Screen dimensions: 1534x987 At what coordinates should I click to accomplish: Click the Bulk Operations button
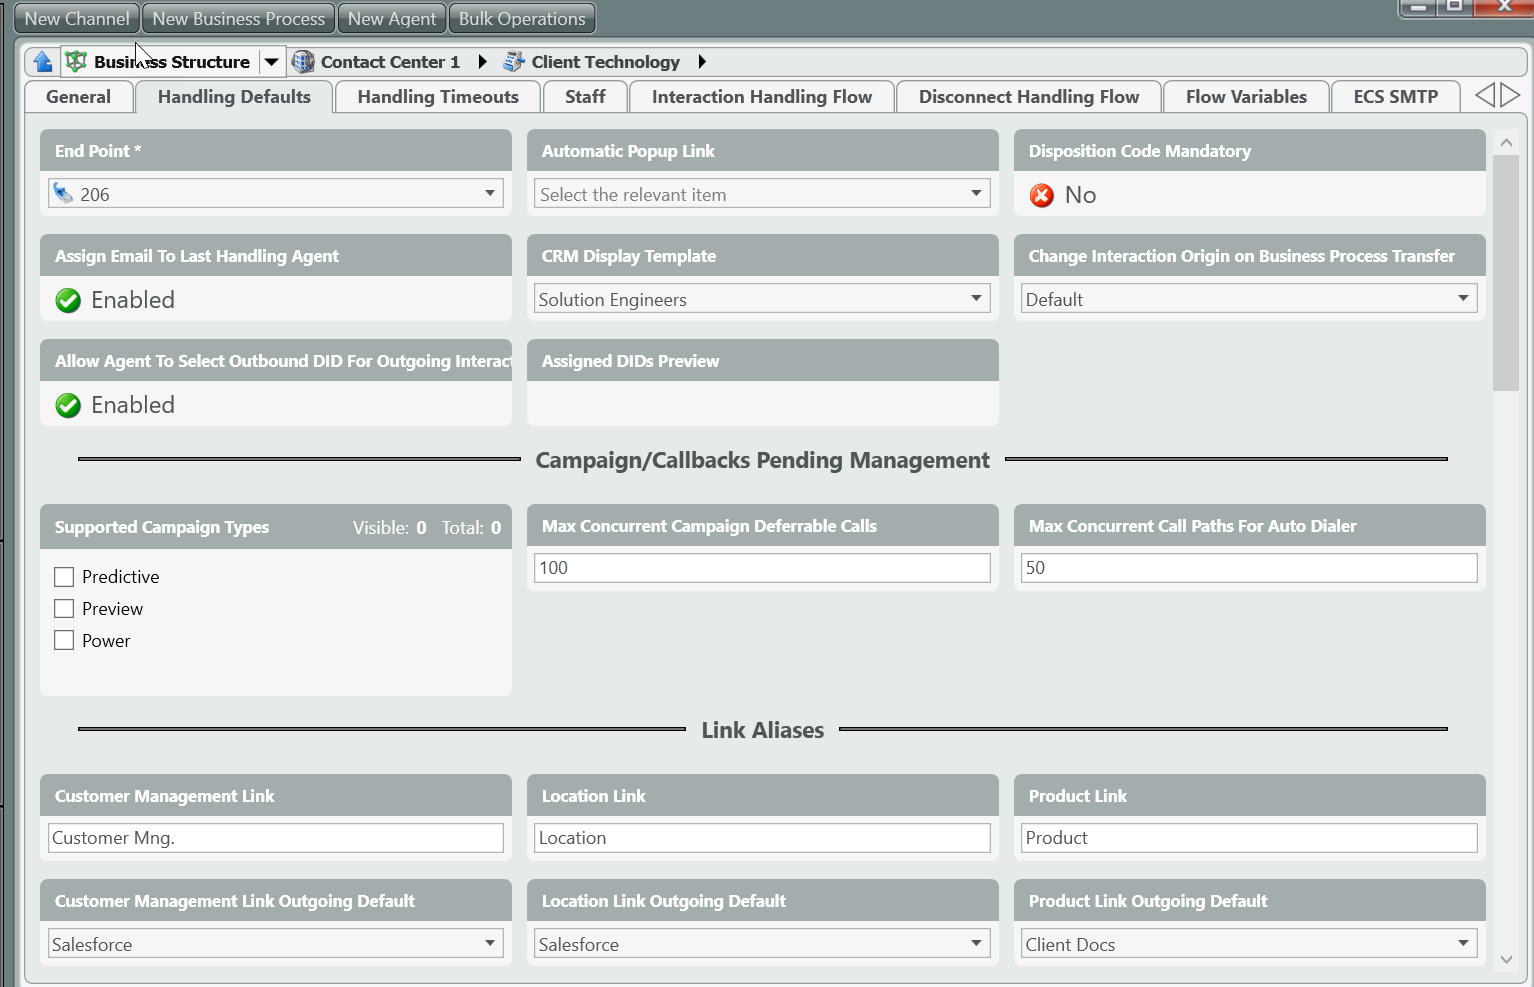[521, 19]
